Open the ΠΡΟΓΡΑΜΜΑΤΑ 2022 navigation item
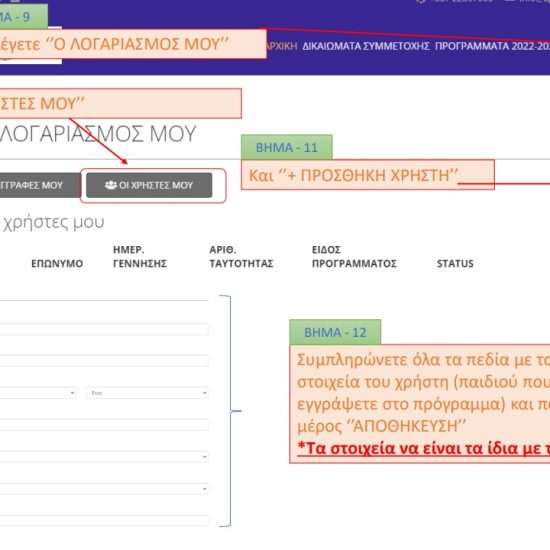The height and width of the screenshot is (550, 550). point(492,46)
